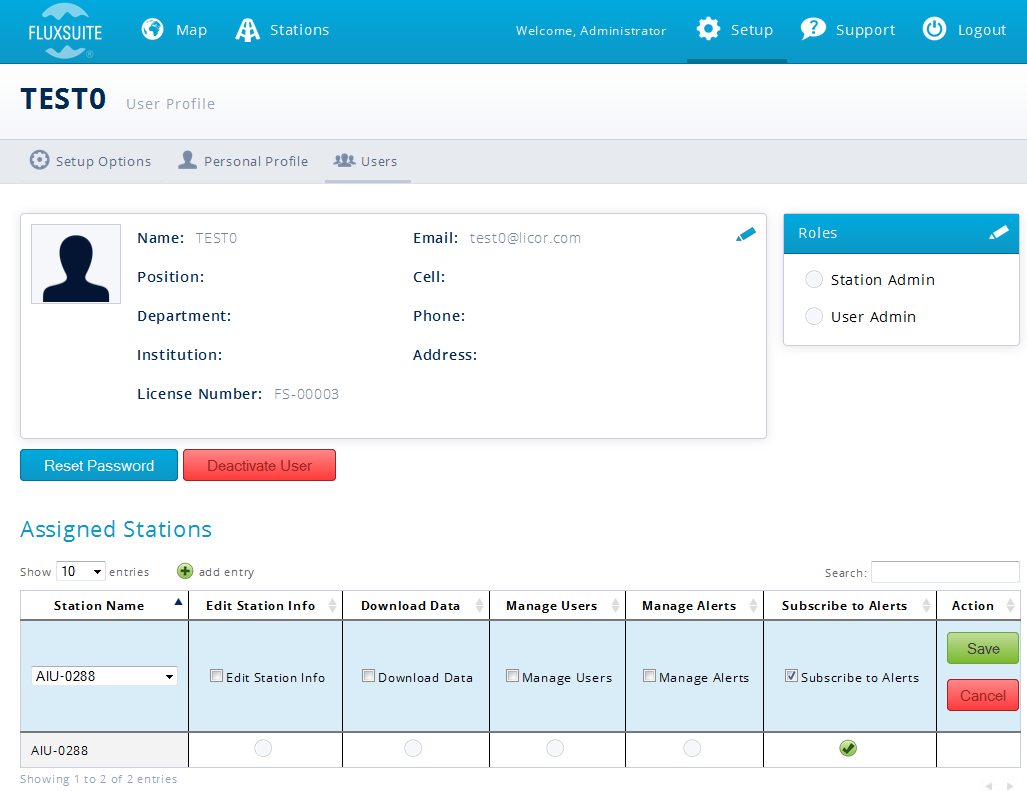Click the Roles panel header
This screenshot has height=791, width=1027.
click(901, 233)
